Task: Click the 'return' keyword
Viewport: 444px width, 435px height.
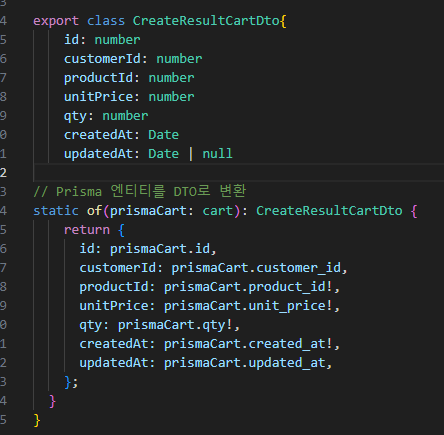Action: (87, 230)
